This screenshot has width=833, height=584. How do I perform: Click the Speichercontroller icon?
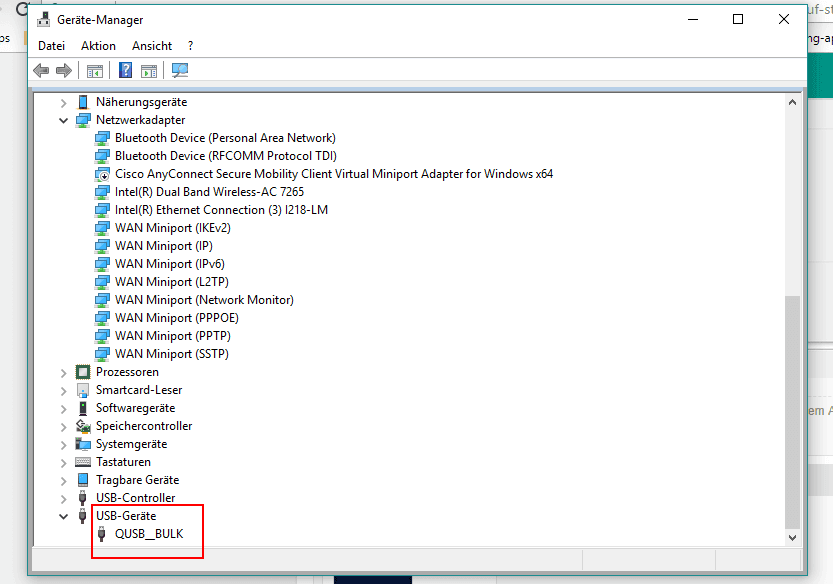(83, 426)
